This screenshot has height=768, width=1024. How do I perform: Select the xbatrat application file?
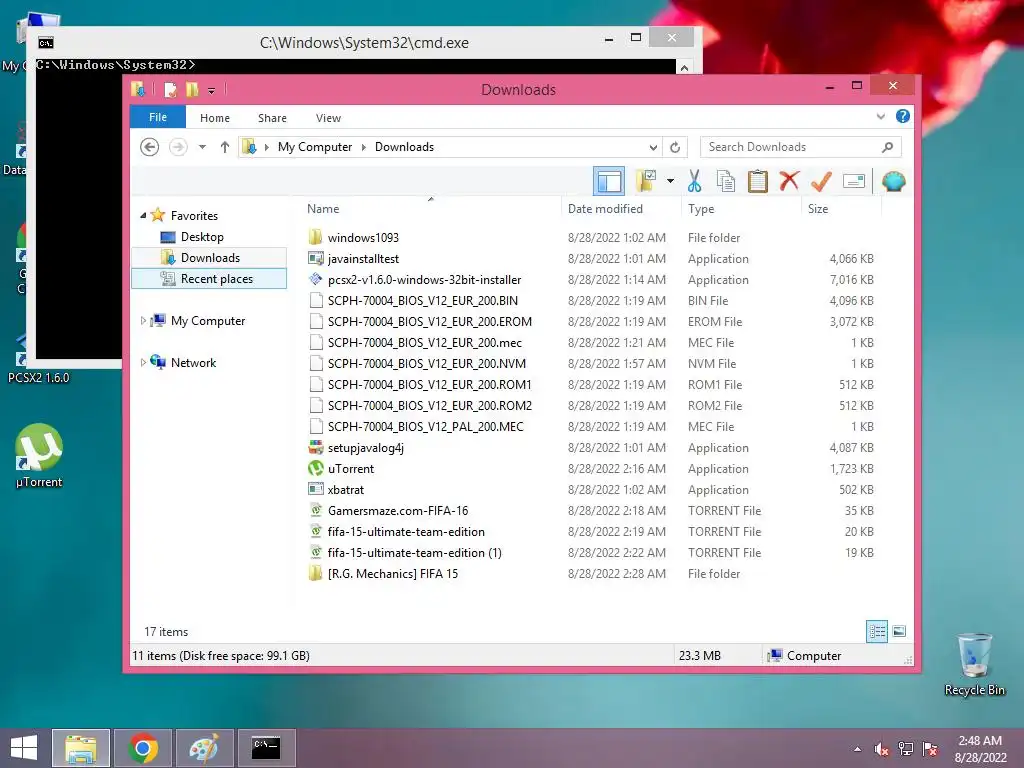pos(345,489)
